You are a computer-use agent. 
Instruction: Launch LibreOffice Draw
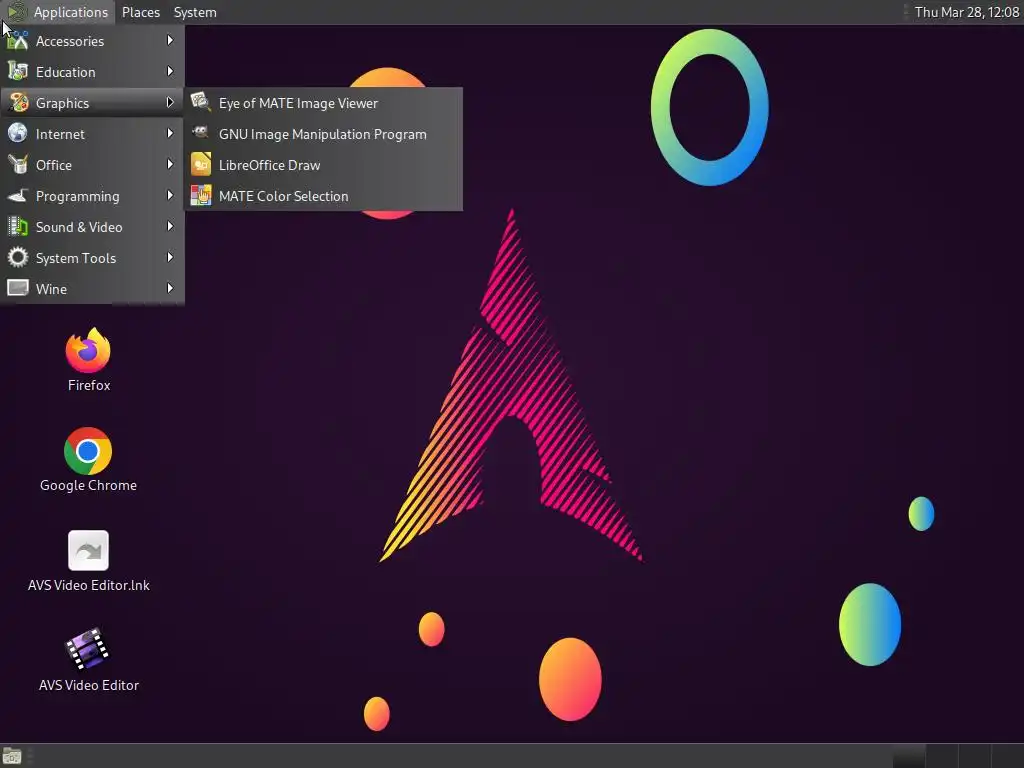(324, 165)
